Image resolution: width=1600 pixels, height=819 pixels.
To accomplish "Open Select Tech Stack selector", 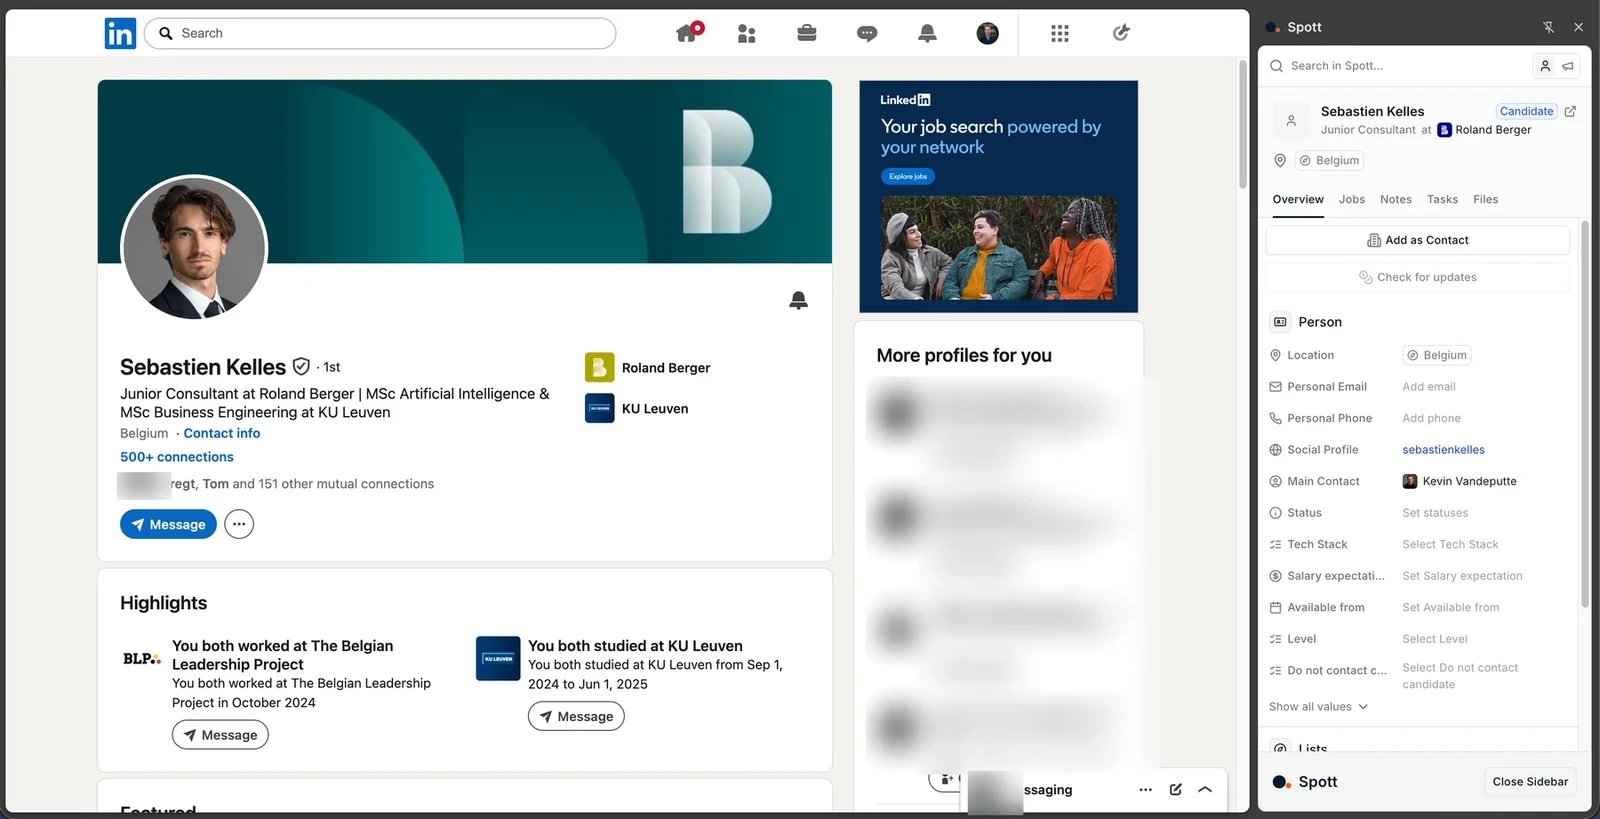I will tap(1450, 545).
